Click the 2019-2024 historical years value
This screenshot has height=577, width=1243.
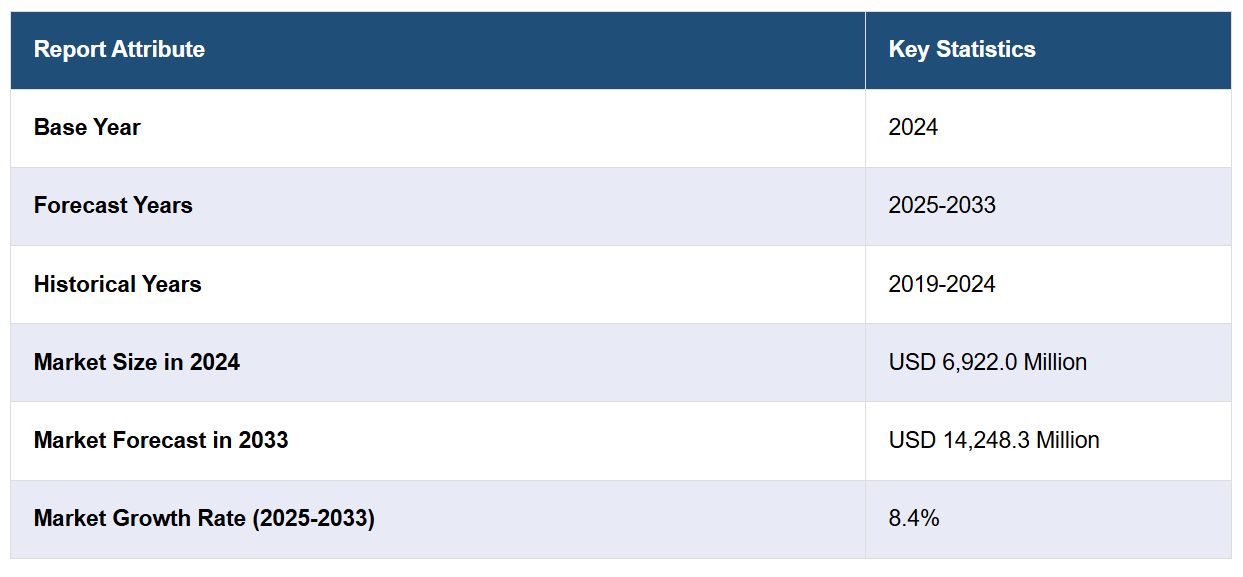pos(942,284)
